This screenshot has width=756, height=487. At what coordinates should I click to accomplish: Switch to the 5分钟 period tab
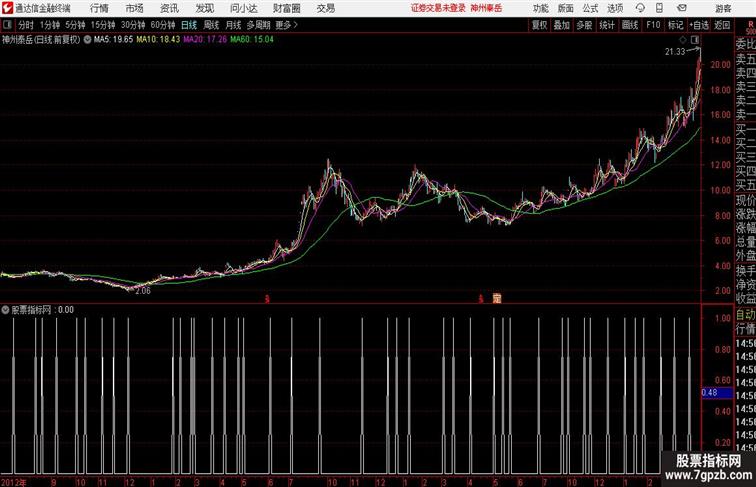pos(75,25)
